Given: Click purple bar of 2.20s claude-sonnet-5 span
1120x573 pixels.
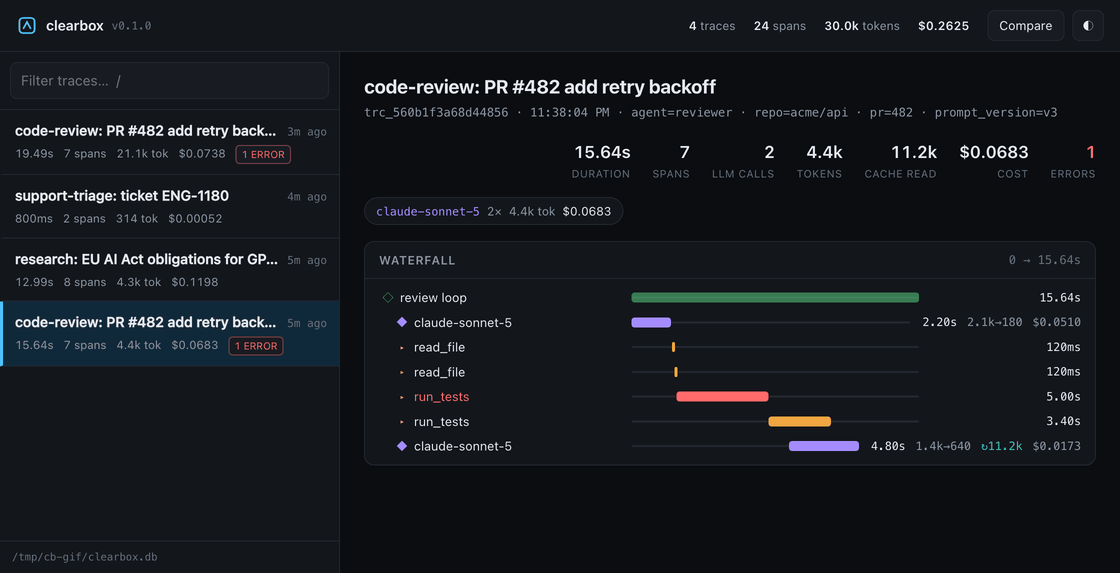Looking at the screenshot, I should point(651,322).
